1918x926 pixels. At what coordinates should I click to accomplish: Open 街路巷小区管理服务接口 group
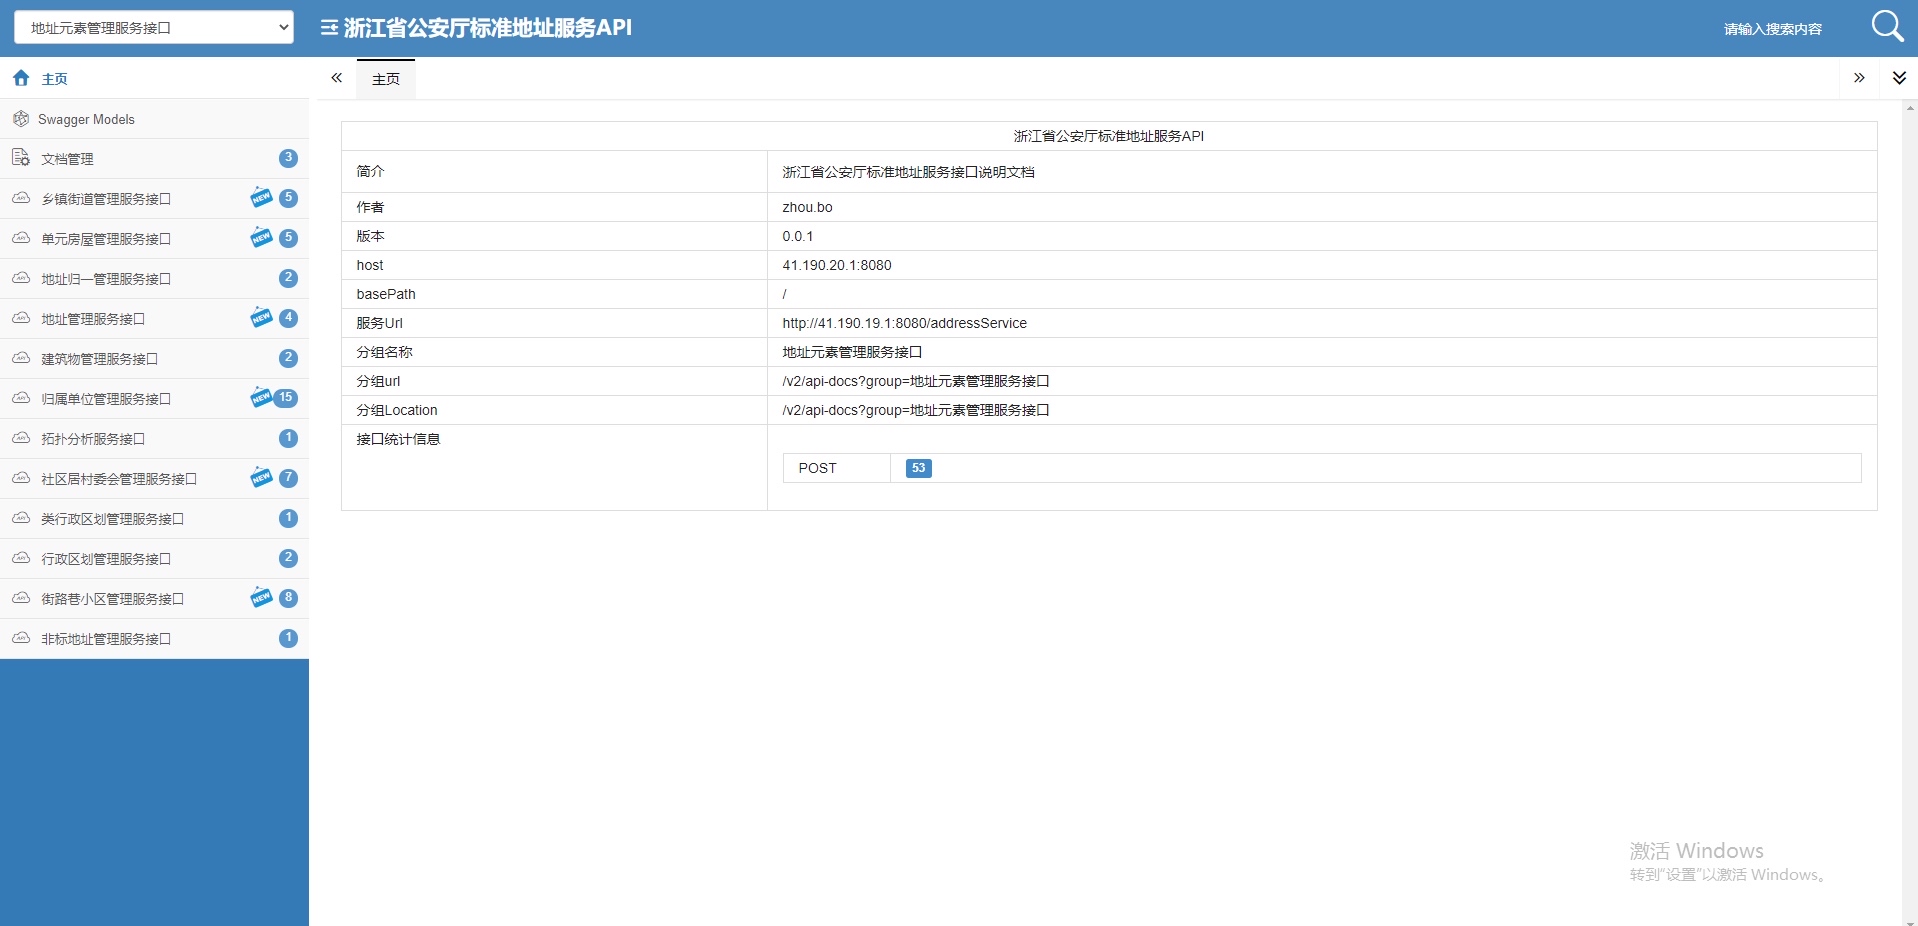(154, 599)
